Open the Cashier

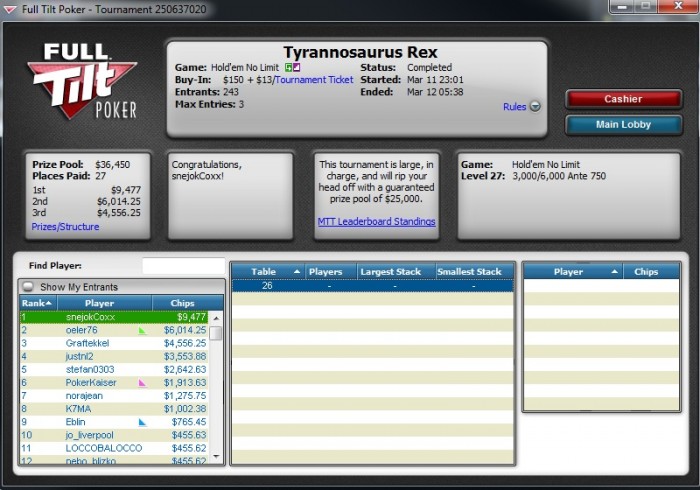pos(623,99)
